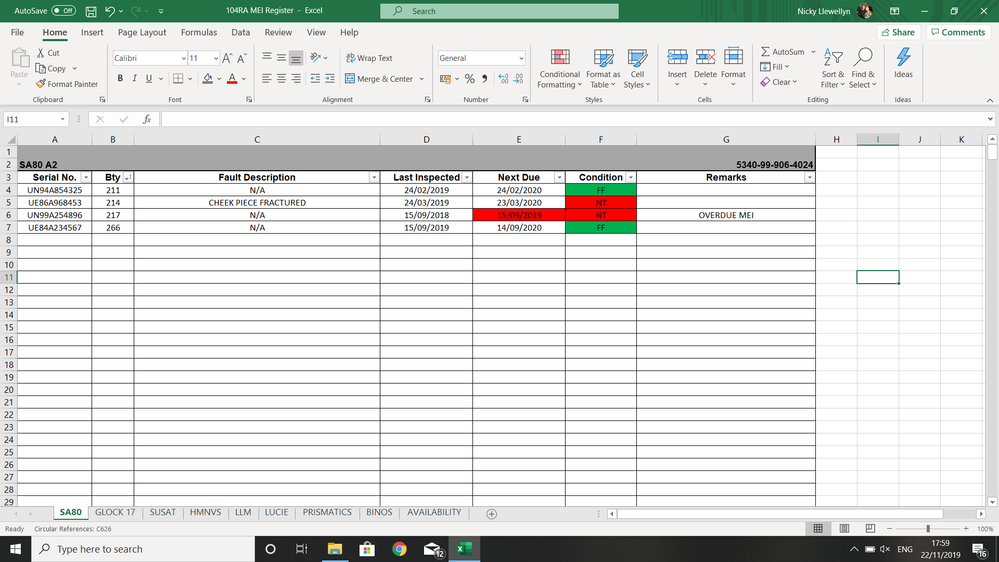Open the Condition filter dropdown

point(630,178)
